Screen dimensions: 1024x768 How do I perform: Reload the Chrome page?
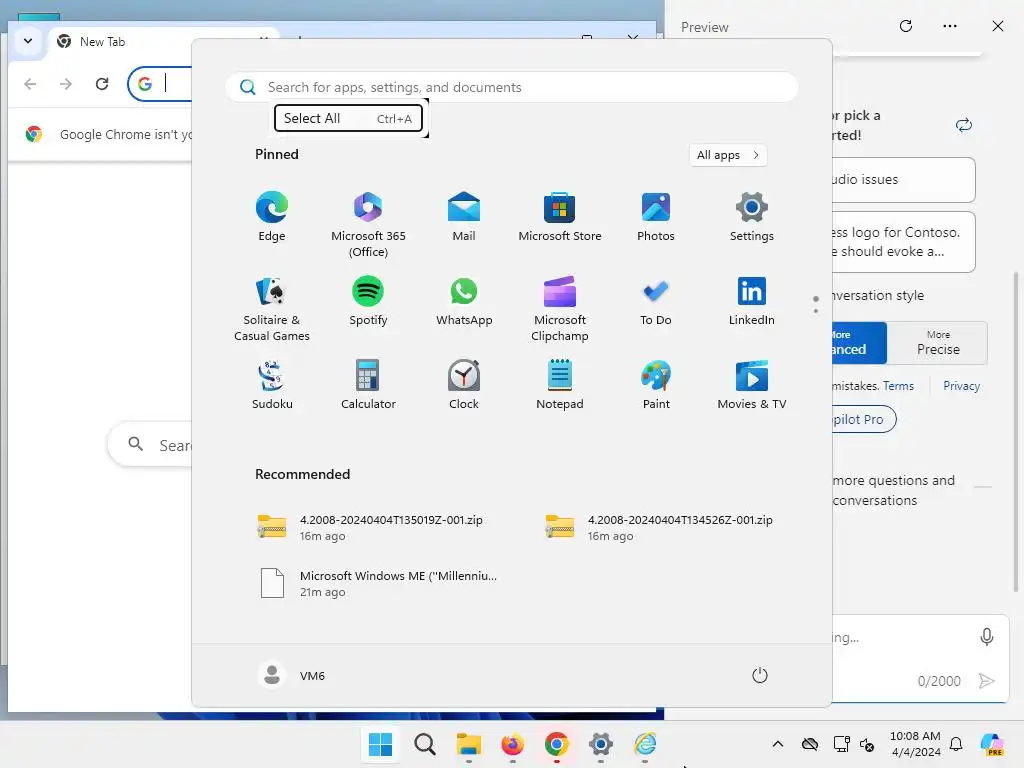click(102, 84)
